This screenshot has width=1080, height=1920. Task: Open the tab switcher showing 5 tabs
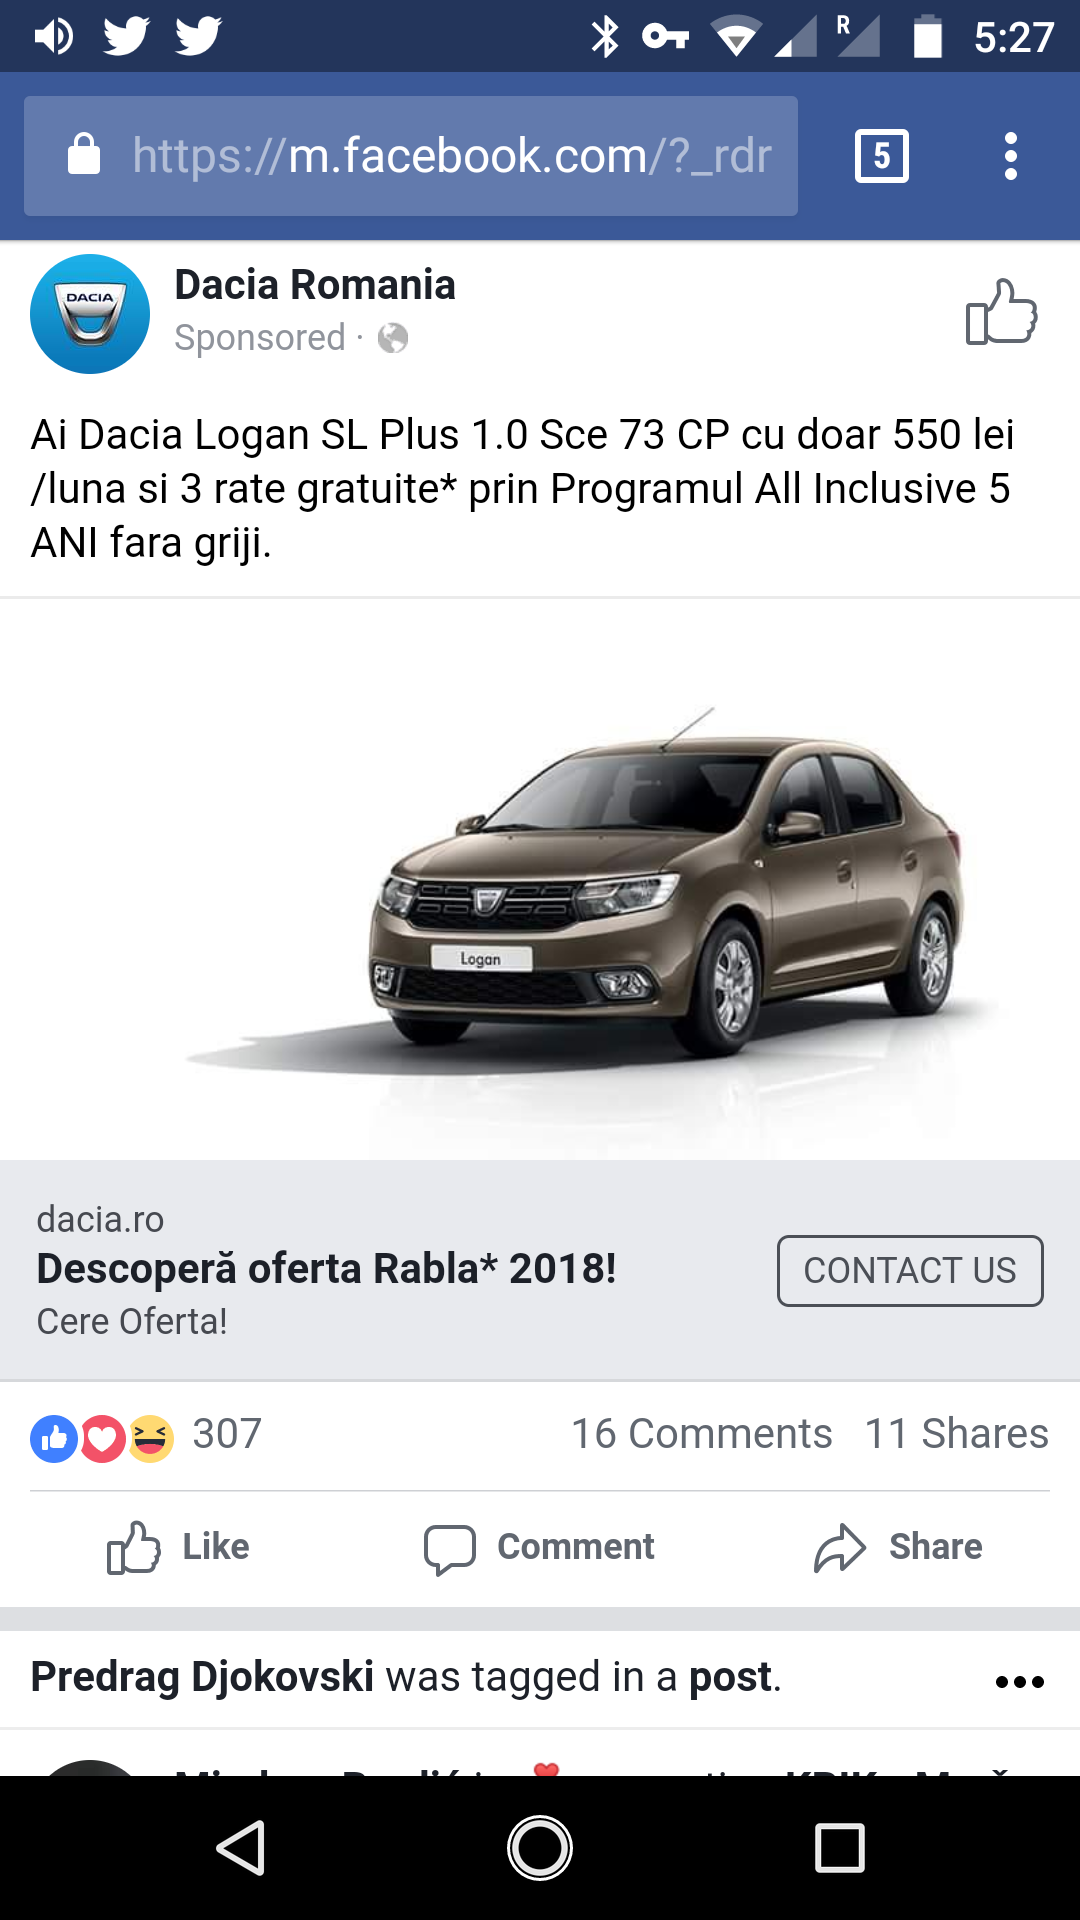tap(882, 156)
